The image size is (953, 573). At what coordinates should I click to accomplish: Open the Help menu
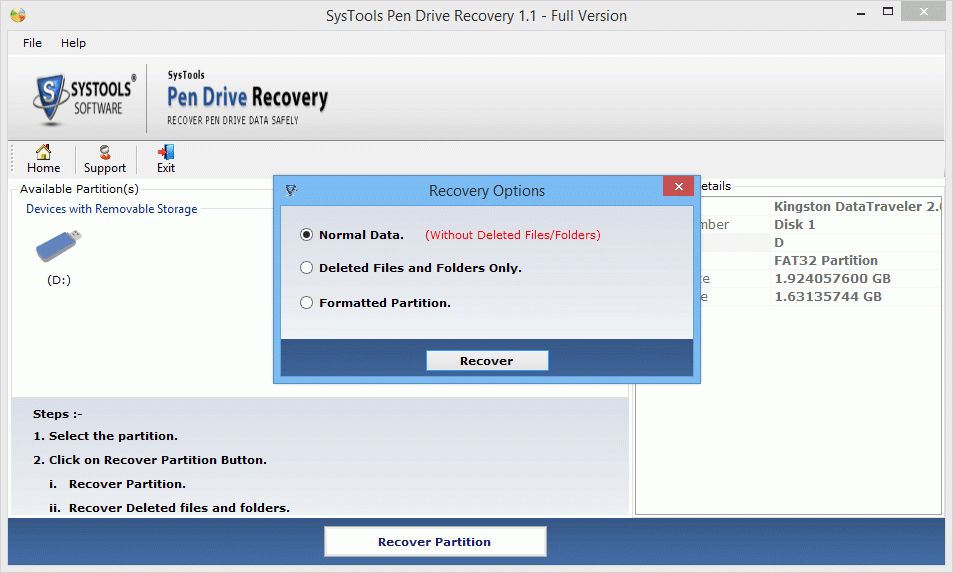73,43
